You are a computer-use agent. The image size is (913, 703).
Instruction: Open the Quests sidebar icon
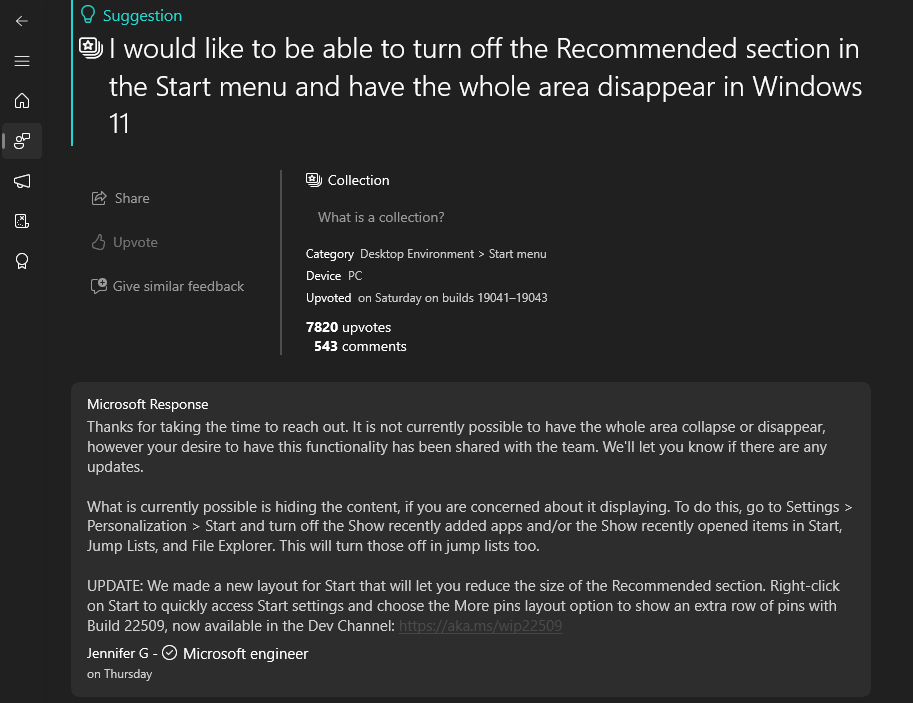(x=22, y=221)
